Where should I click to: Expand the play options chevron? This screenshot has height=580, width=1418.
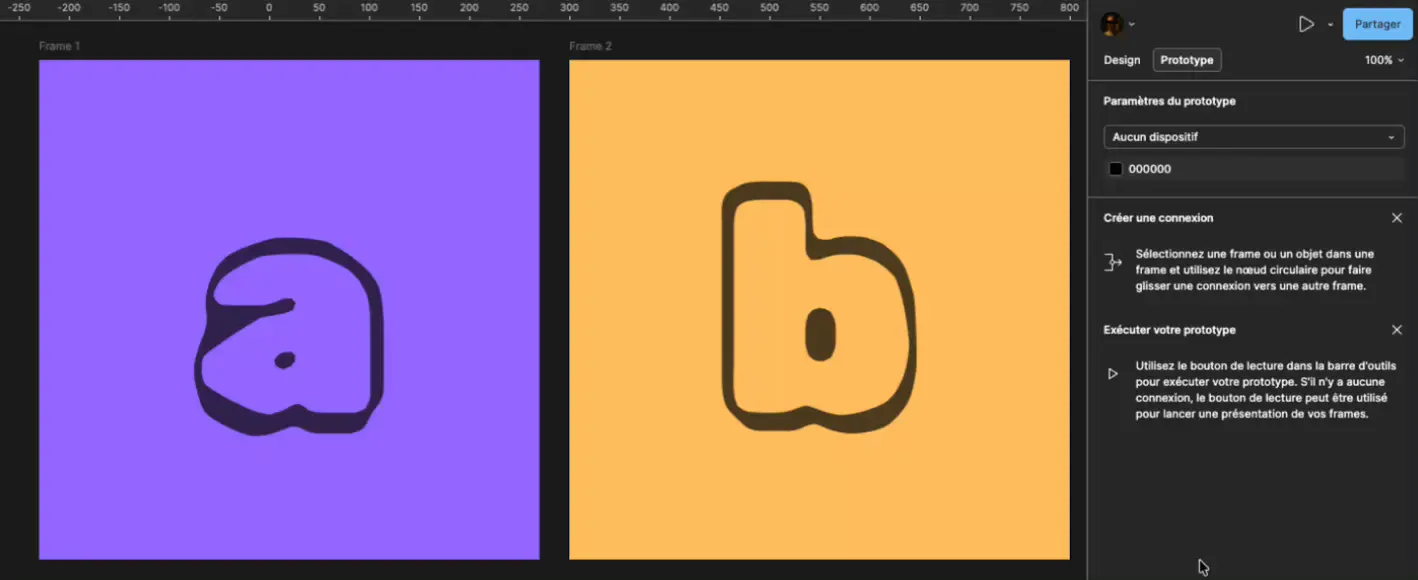(x=1330, y=25)
